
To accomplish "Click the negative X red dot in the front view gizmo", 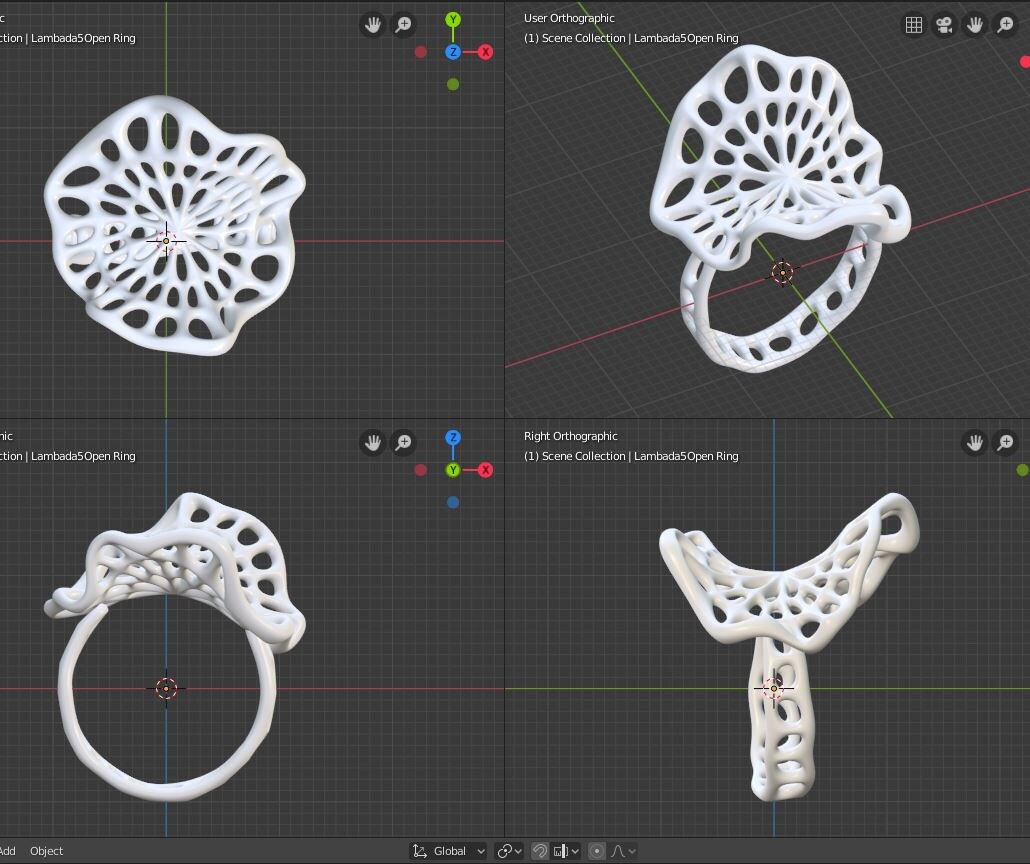I will coord(421,470).
